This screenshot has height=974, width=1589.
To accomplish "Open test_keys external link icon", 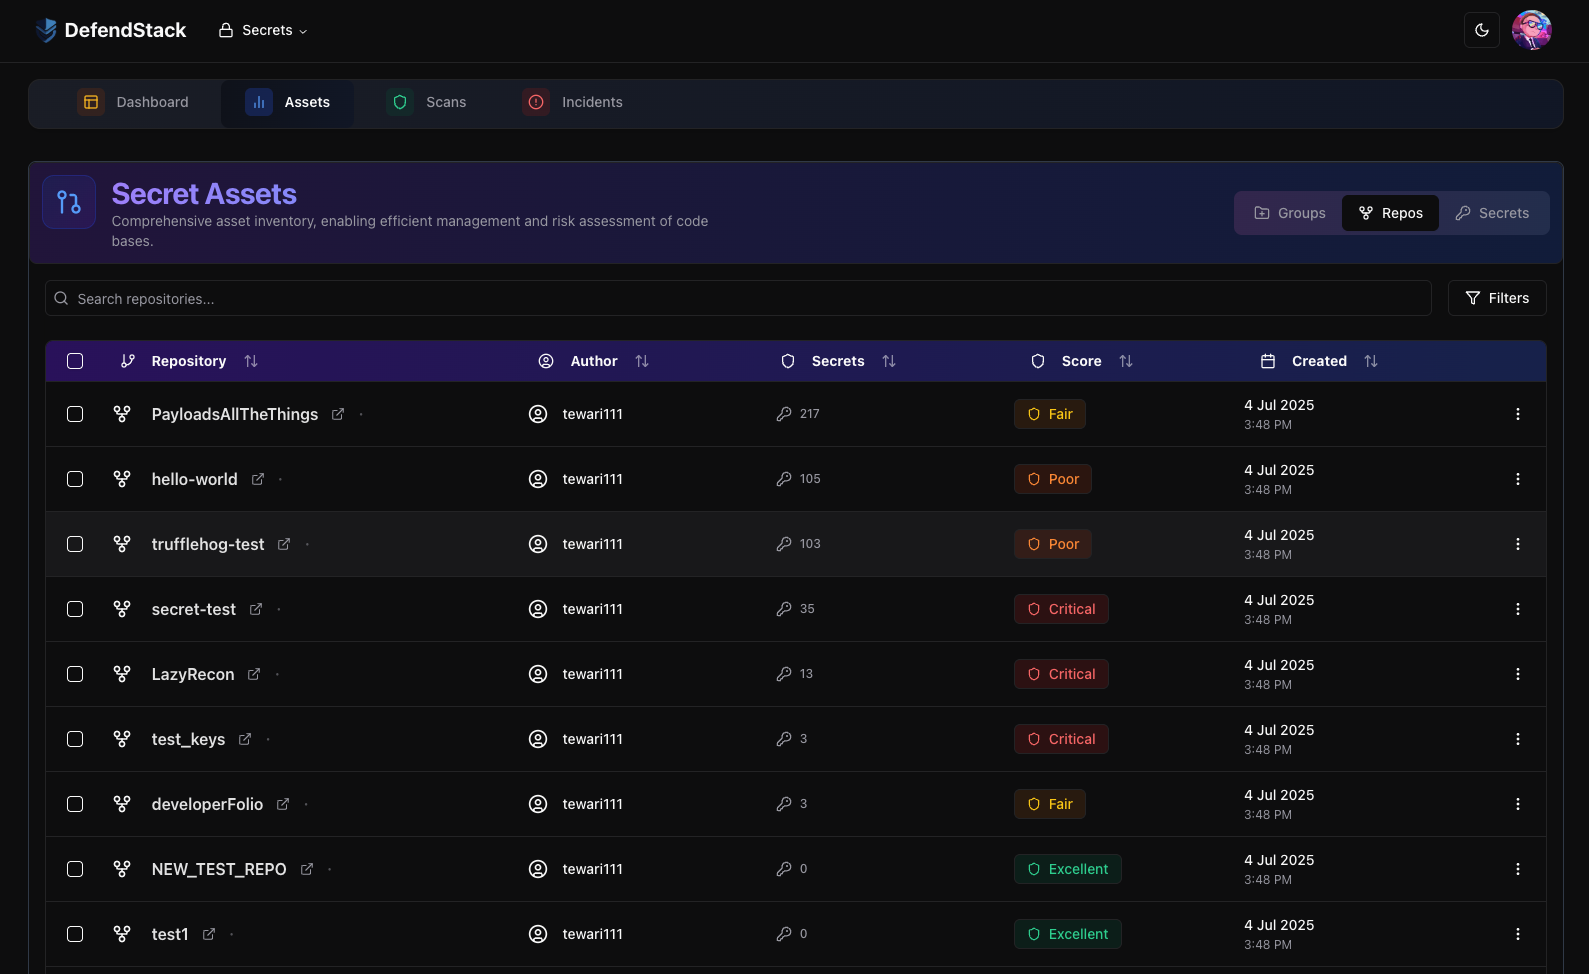I will click(x=245, y=739).
